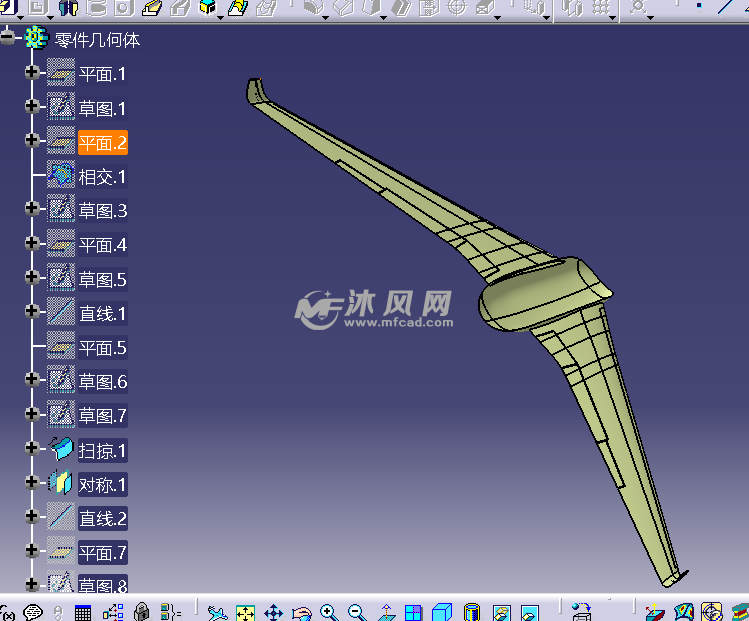The width and height of the screenshot is (749, 621).
Task: Expand the 草图.6 tree node
Action: coord(32,379)
